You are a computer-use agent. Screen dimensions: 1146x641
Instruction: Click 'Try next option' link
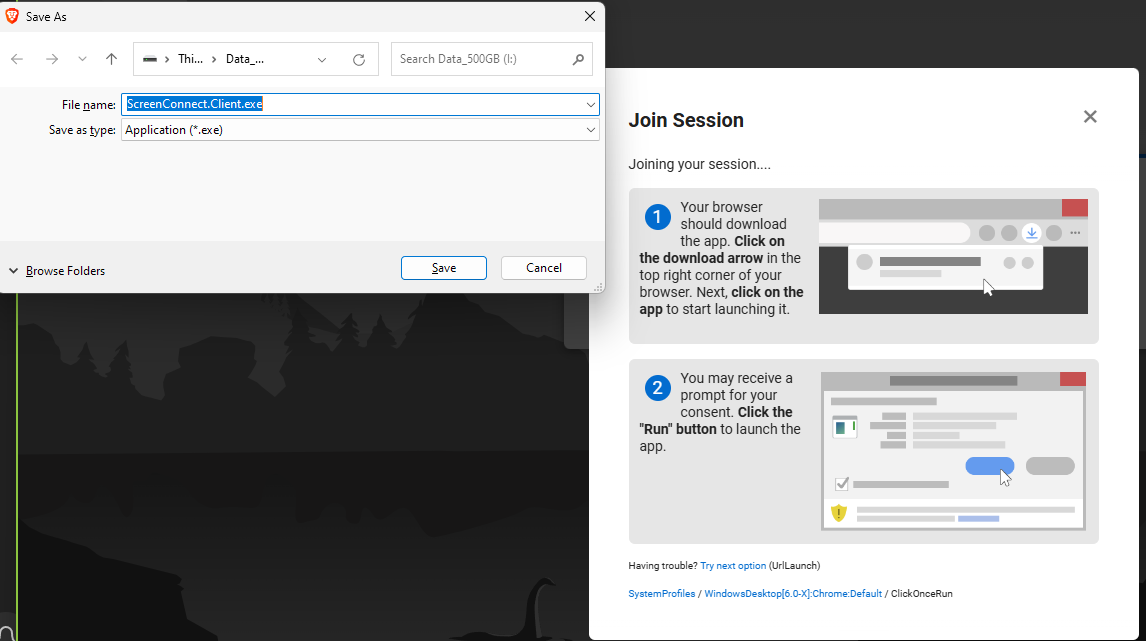point(733,566)
